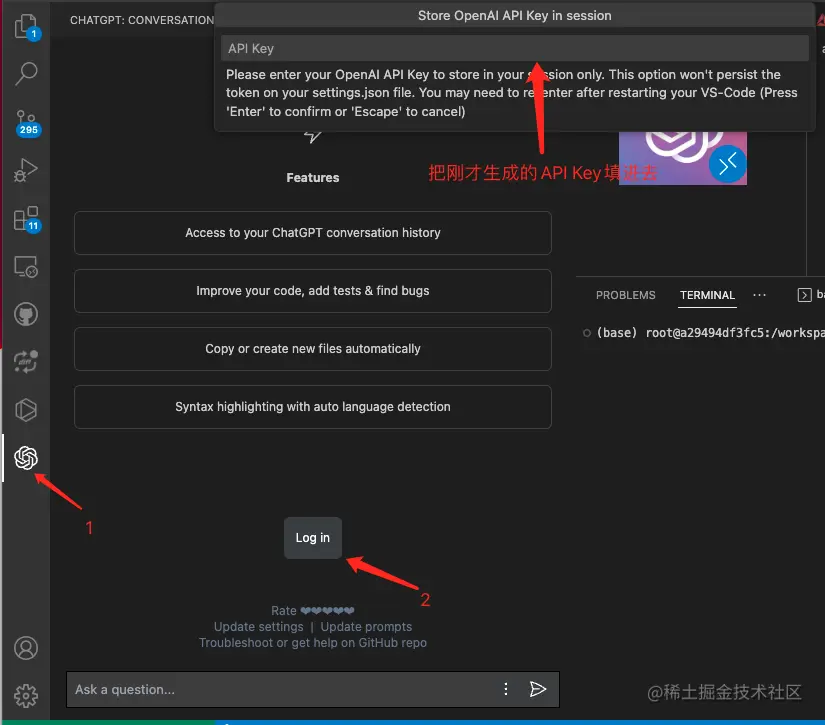The height and width of the screenshot is (725, 825).
Task: Click the blue remote connection circle icon
Action: click(x=728, y=164)
